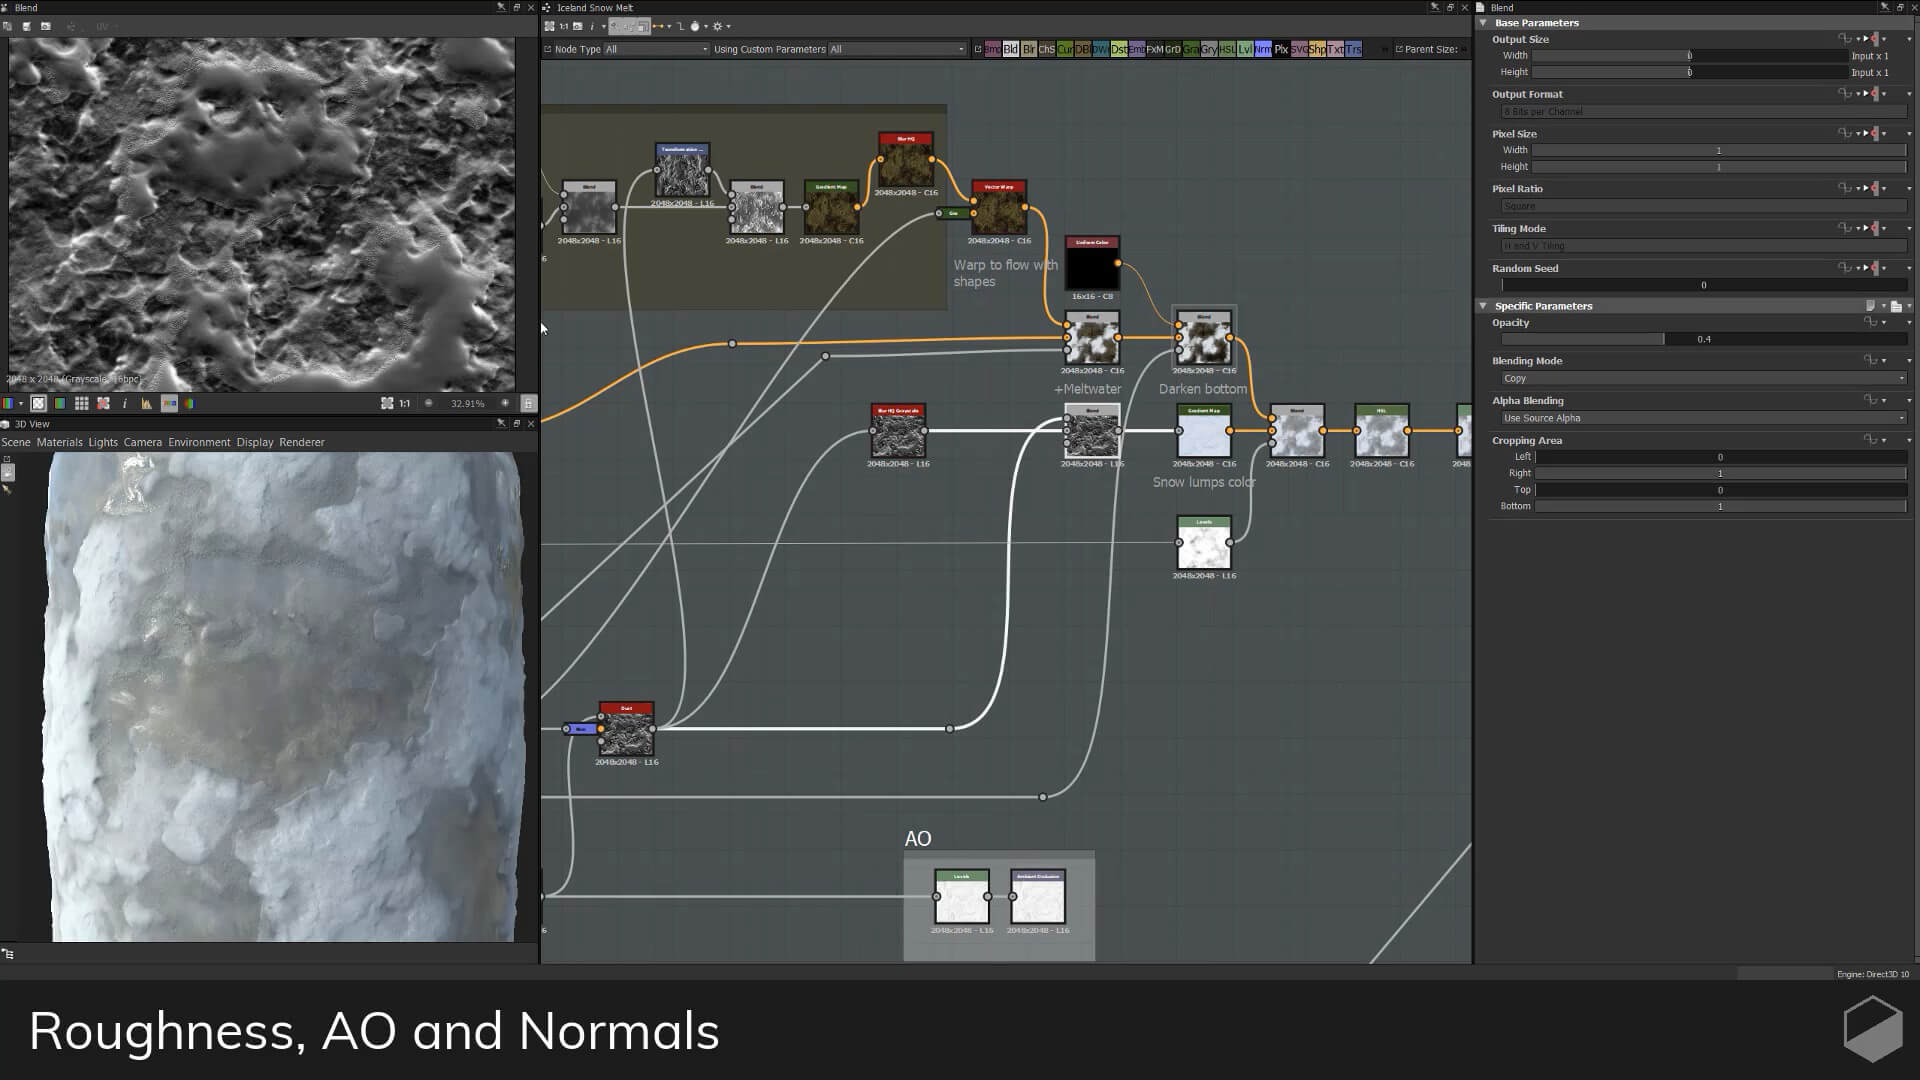The height and width of the screenshot is (1080, 1920).
Task: Adjust the Opacity slider at 0.4
Action: pyautogui.click(x=1703, y=339)
